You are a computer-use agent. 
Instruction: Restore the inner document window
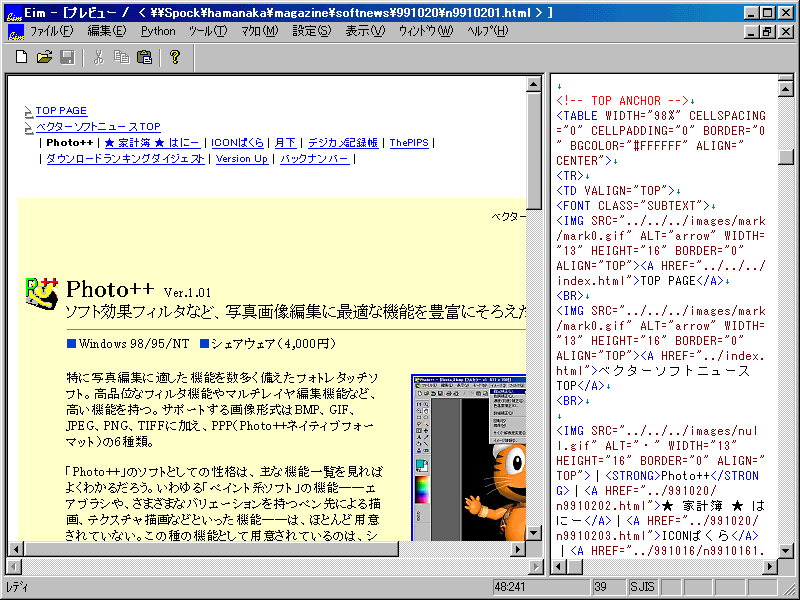[x=767, y=32]
